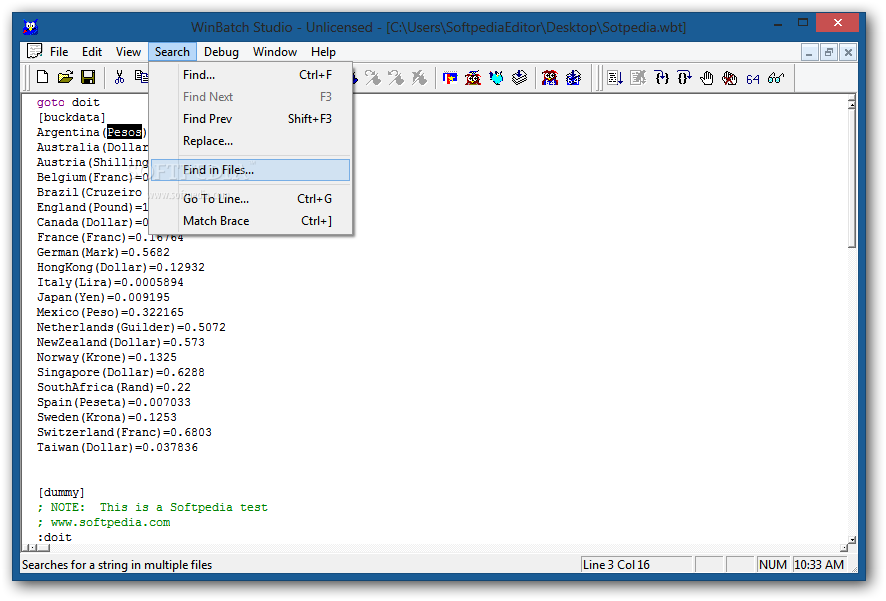Open the Window menu

tap(275, 52)
